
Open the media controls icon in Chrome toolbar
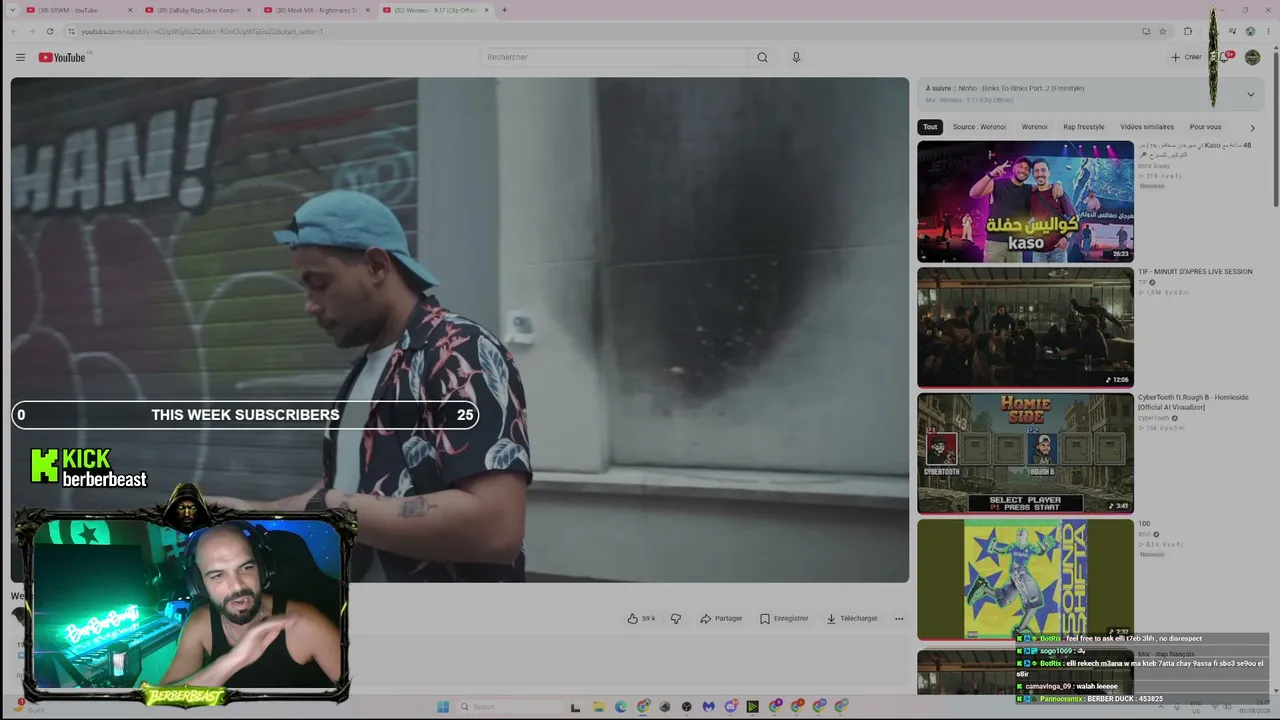1232,31
